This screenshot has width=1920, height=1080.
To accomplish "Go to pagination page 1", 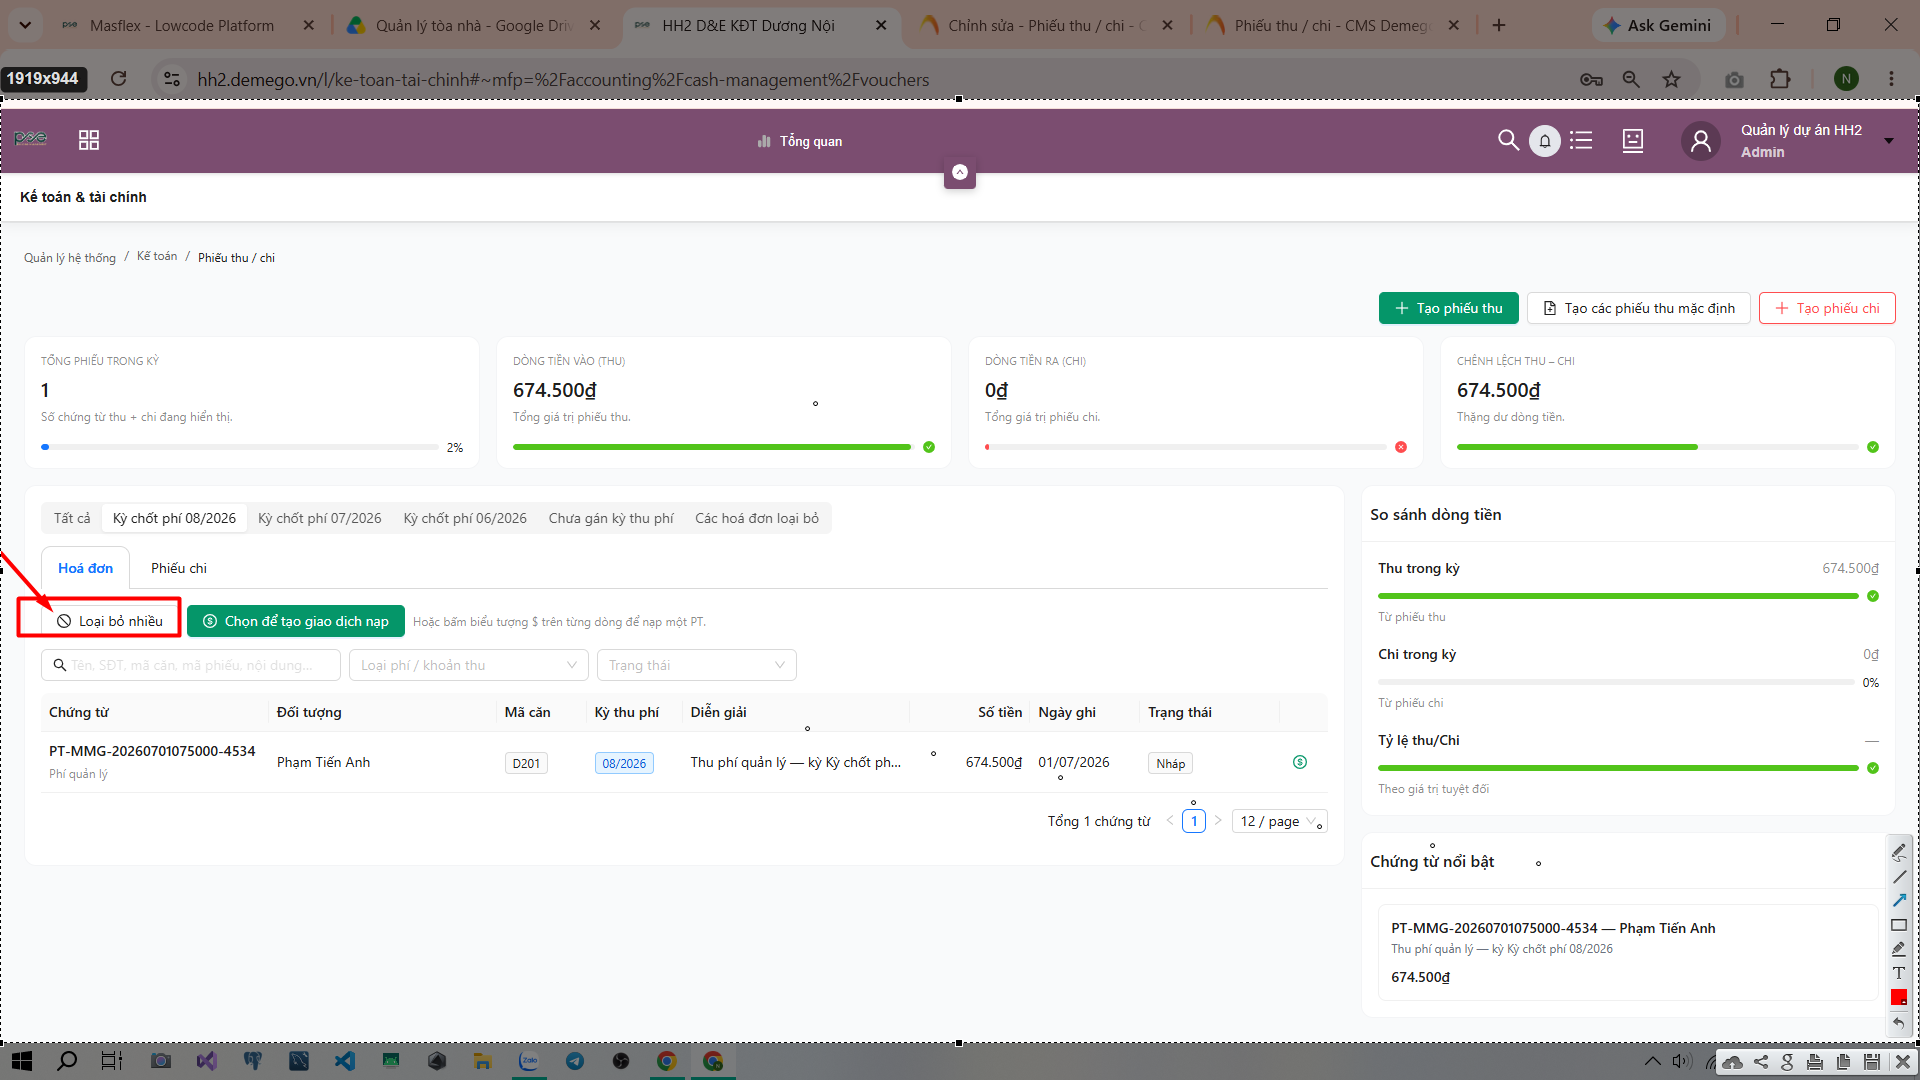I will click(1194, 821).
